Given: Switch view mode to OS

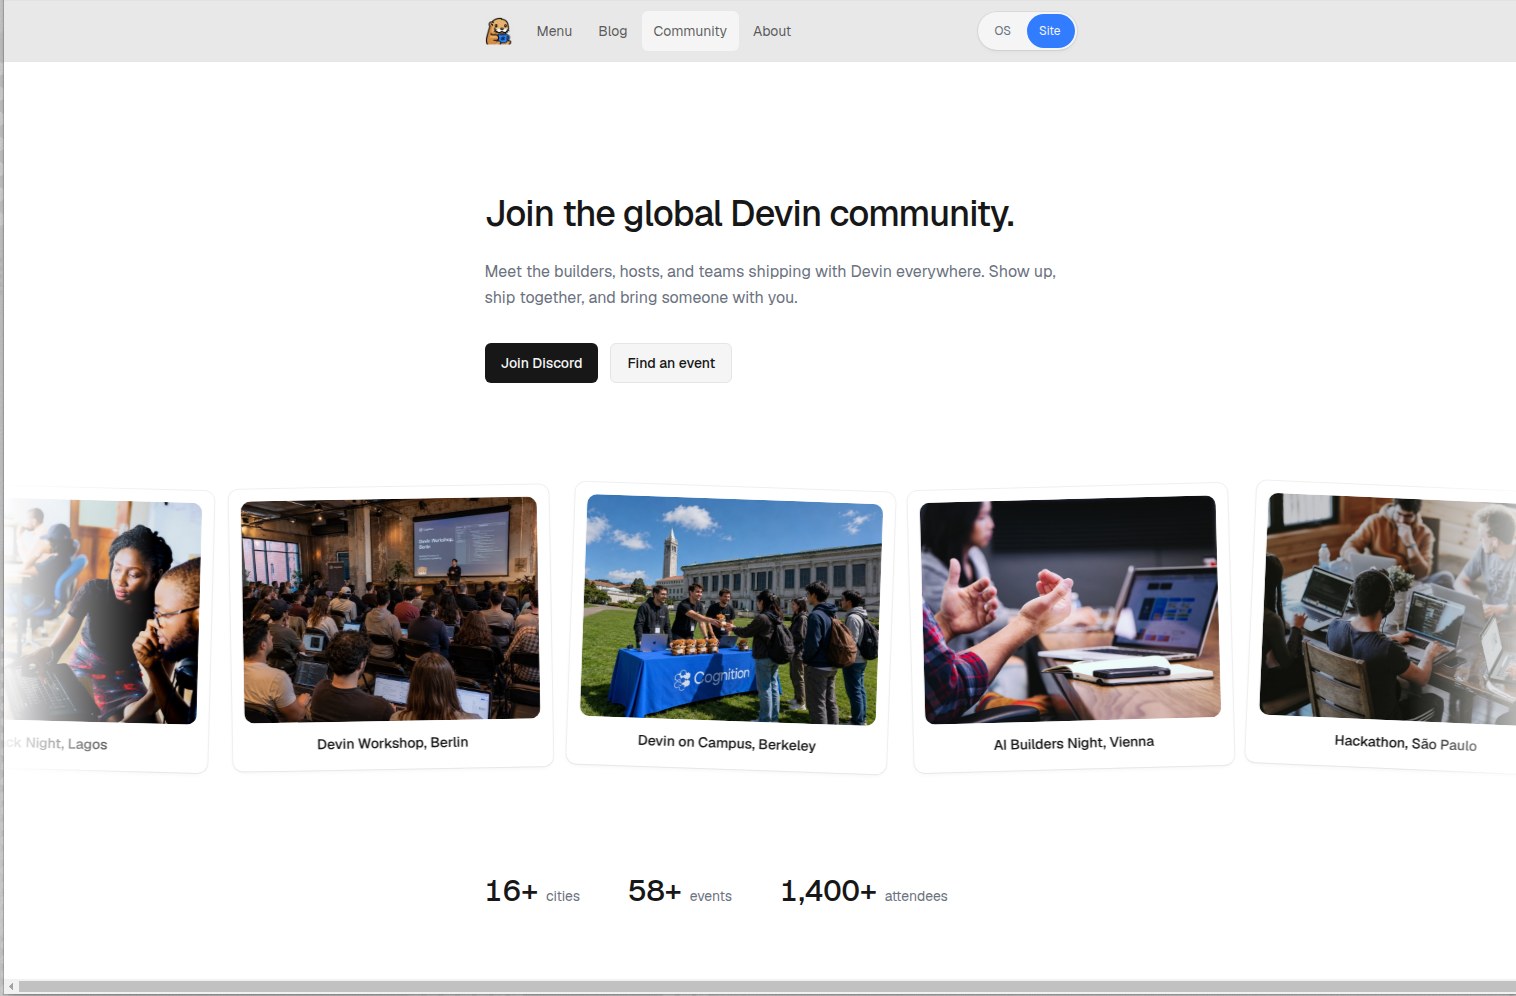Looking at the screenshot, I should coord(1003,31).
